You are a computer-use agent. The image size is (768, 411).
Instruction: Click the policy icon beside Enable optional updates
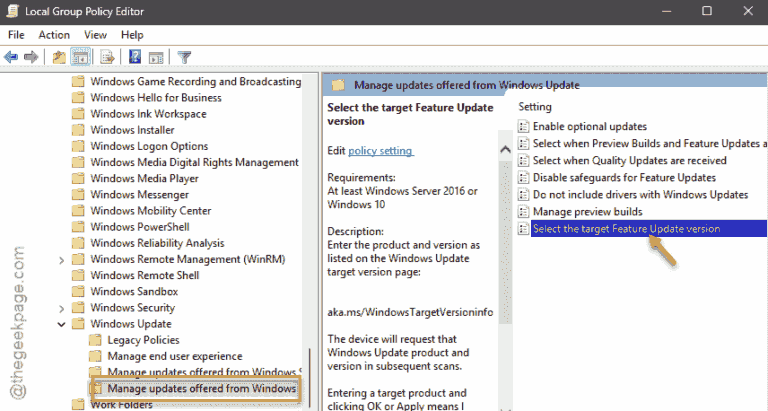coord(524,126)
